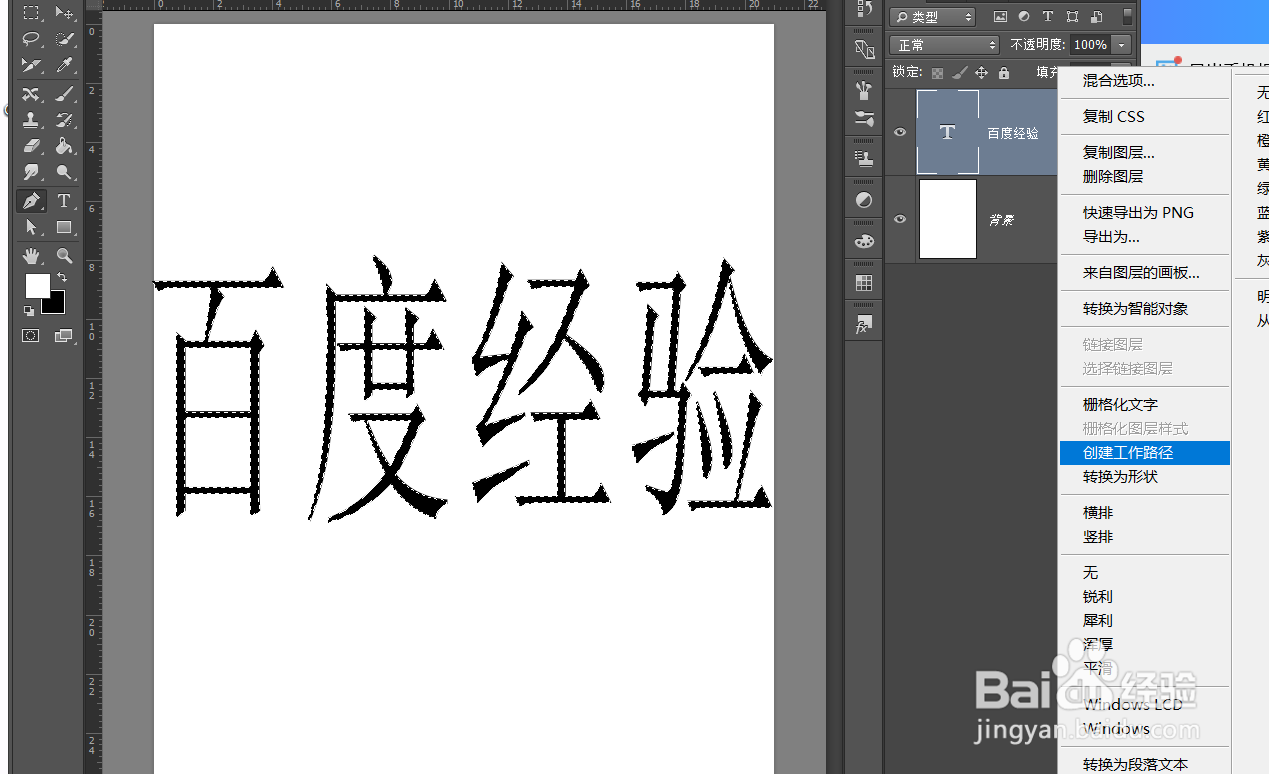Viewport: 1269px width, 774px height.
Task: Toggle layer filtering switch on or off
Action: click(x=1128, y=17)
